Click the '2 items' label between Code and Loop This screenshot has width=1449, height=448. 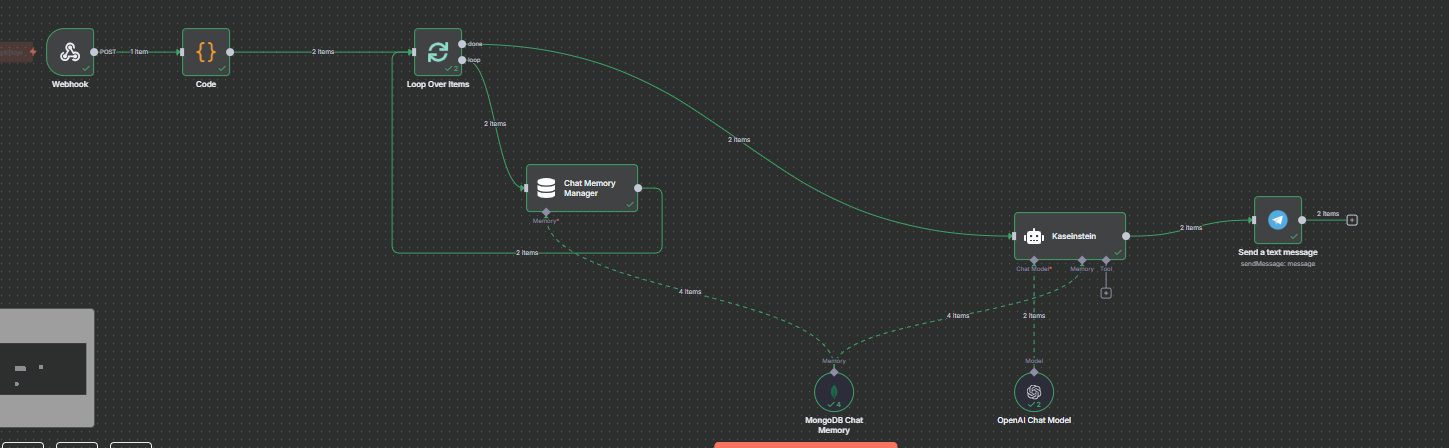coord(323,52)
